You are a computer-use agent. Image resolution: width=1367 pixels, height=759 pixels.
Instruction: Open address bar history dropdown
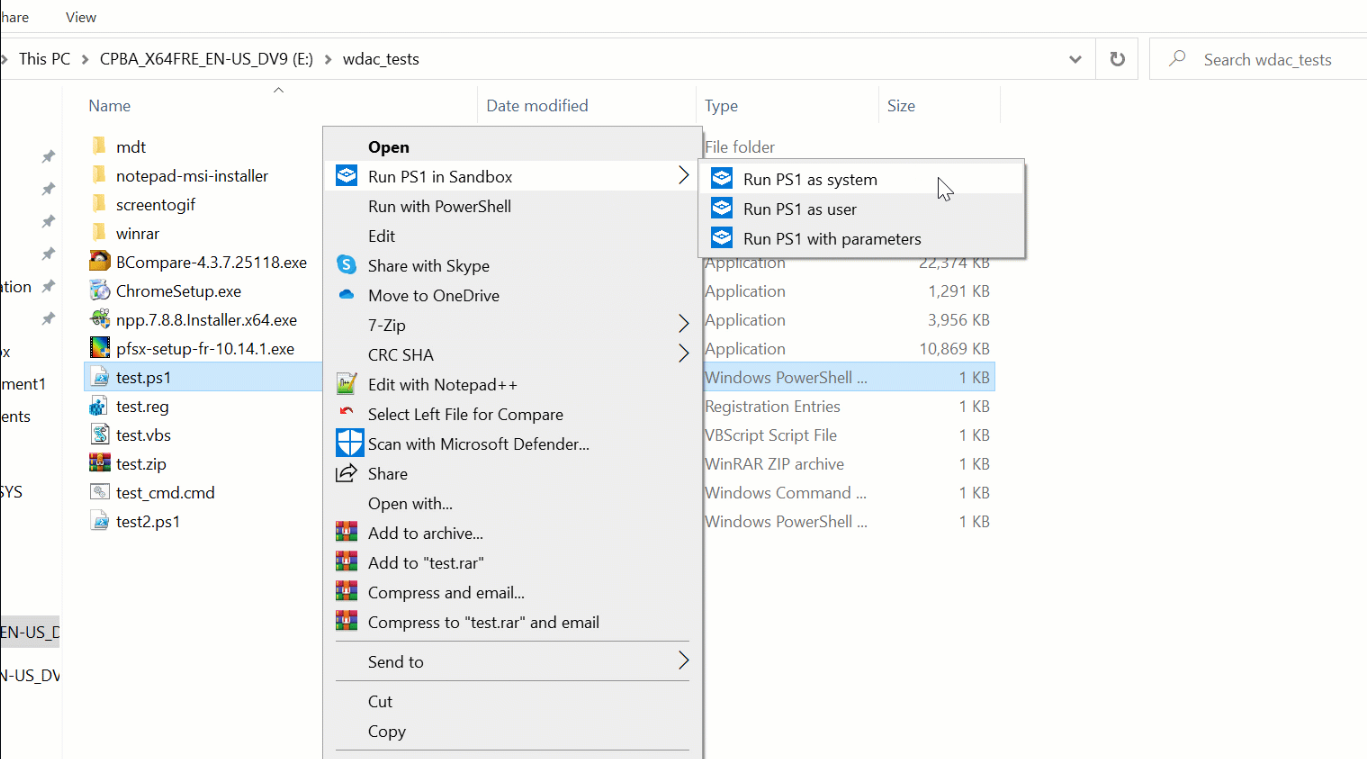point(1075,59)
